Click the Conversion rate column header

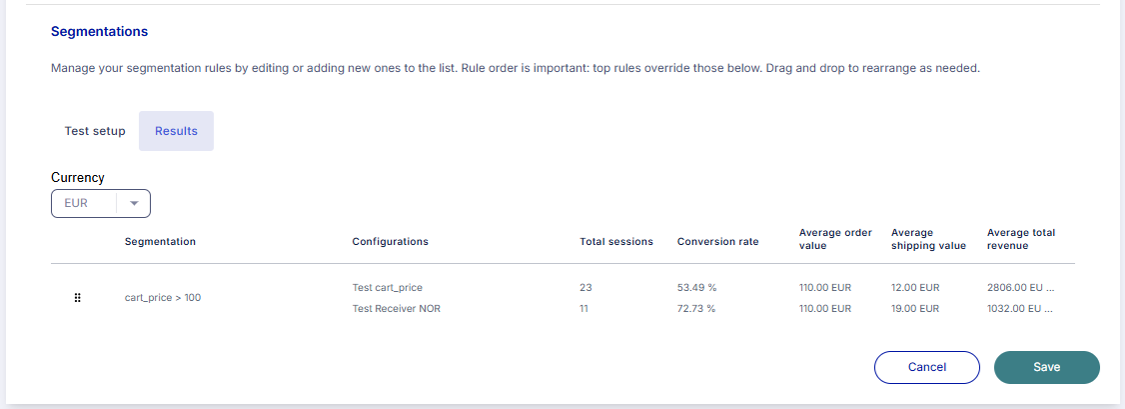tap(717, 241)
